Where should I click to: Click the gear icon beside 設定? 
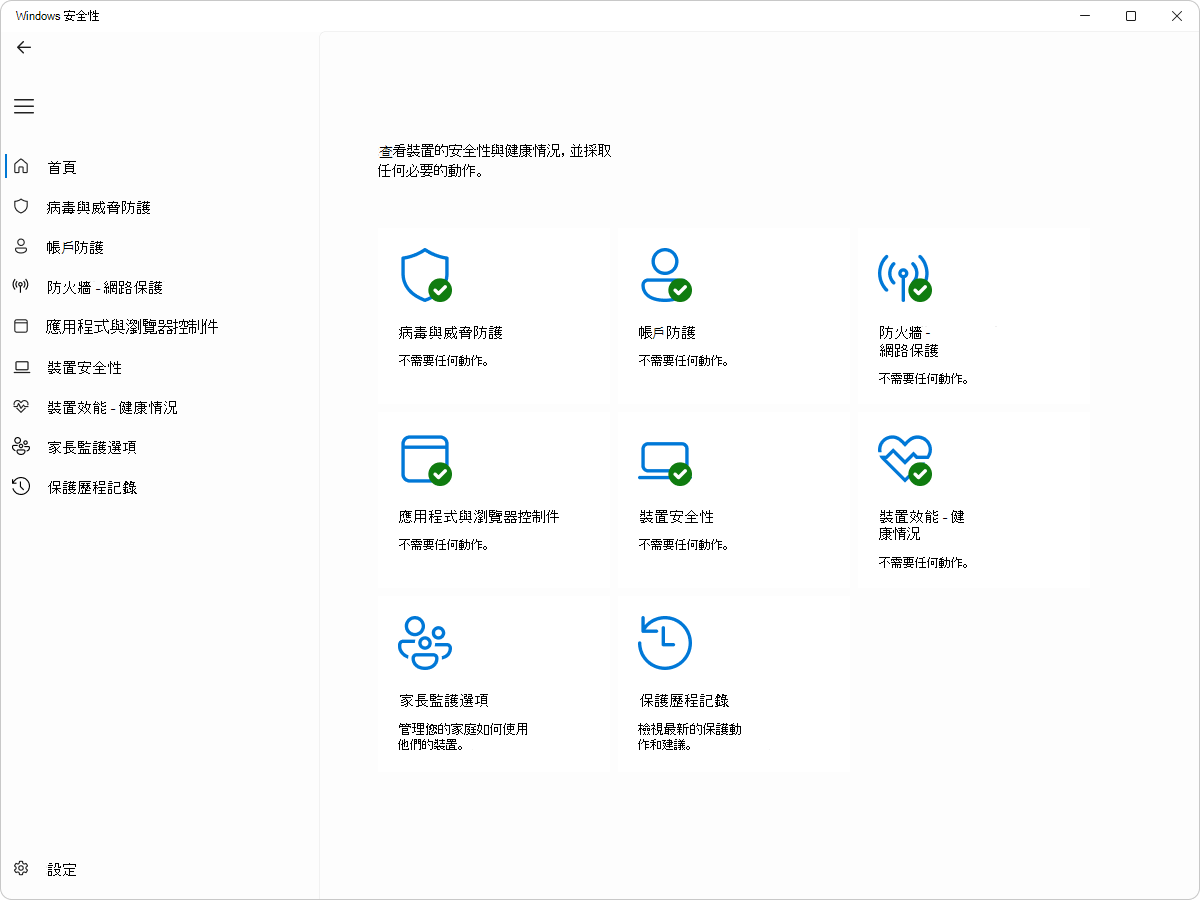(x=21, y=869)
